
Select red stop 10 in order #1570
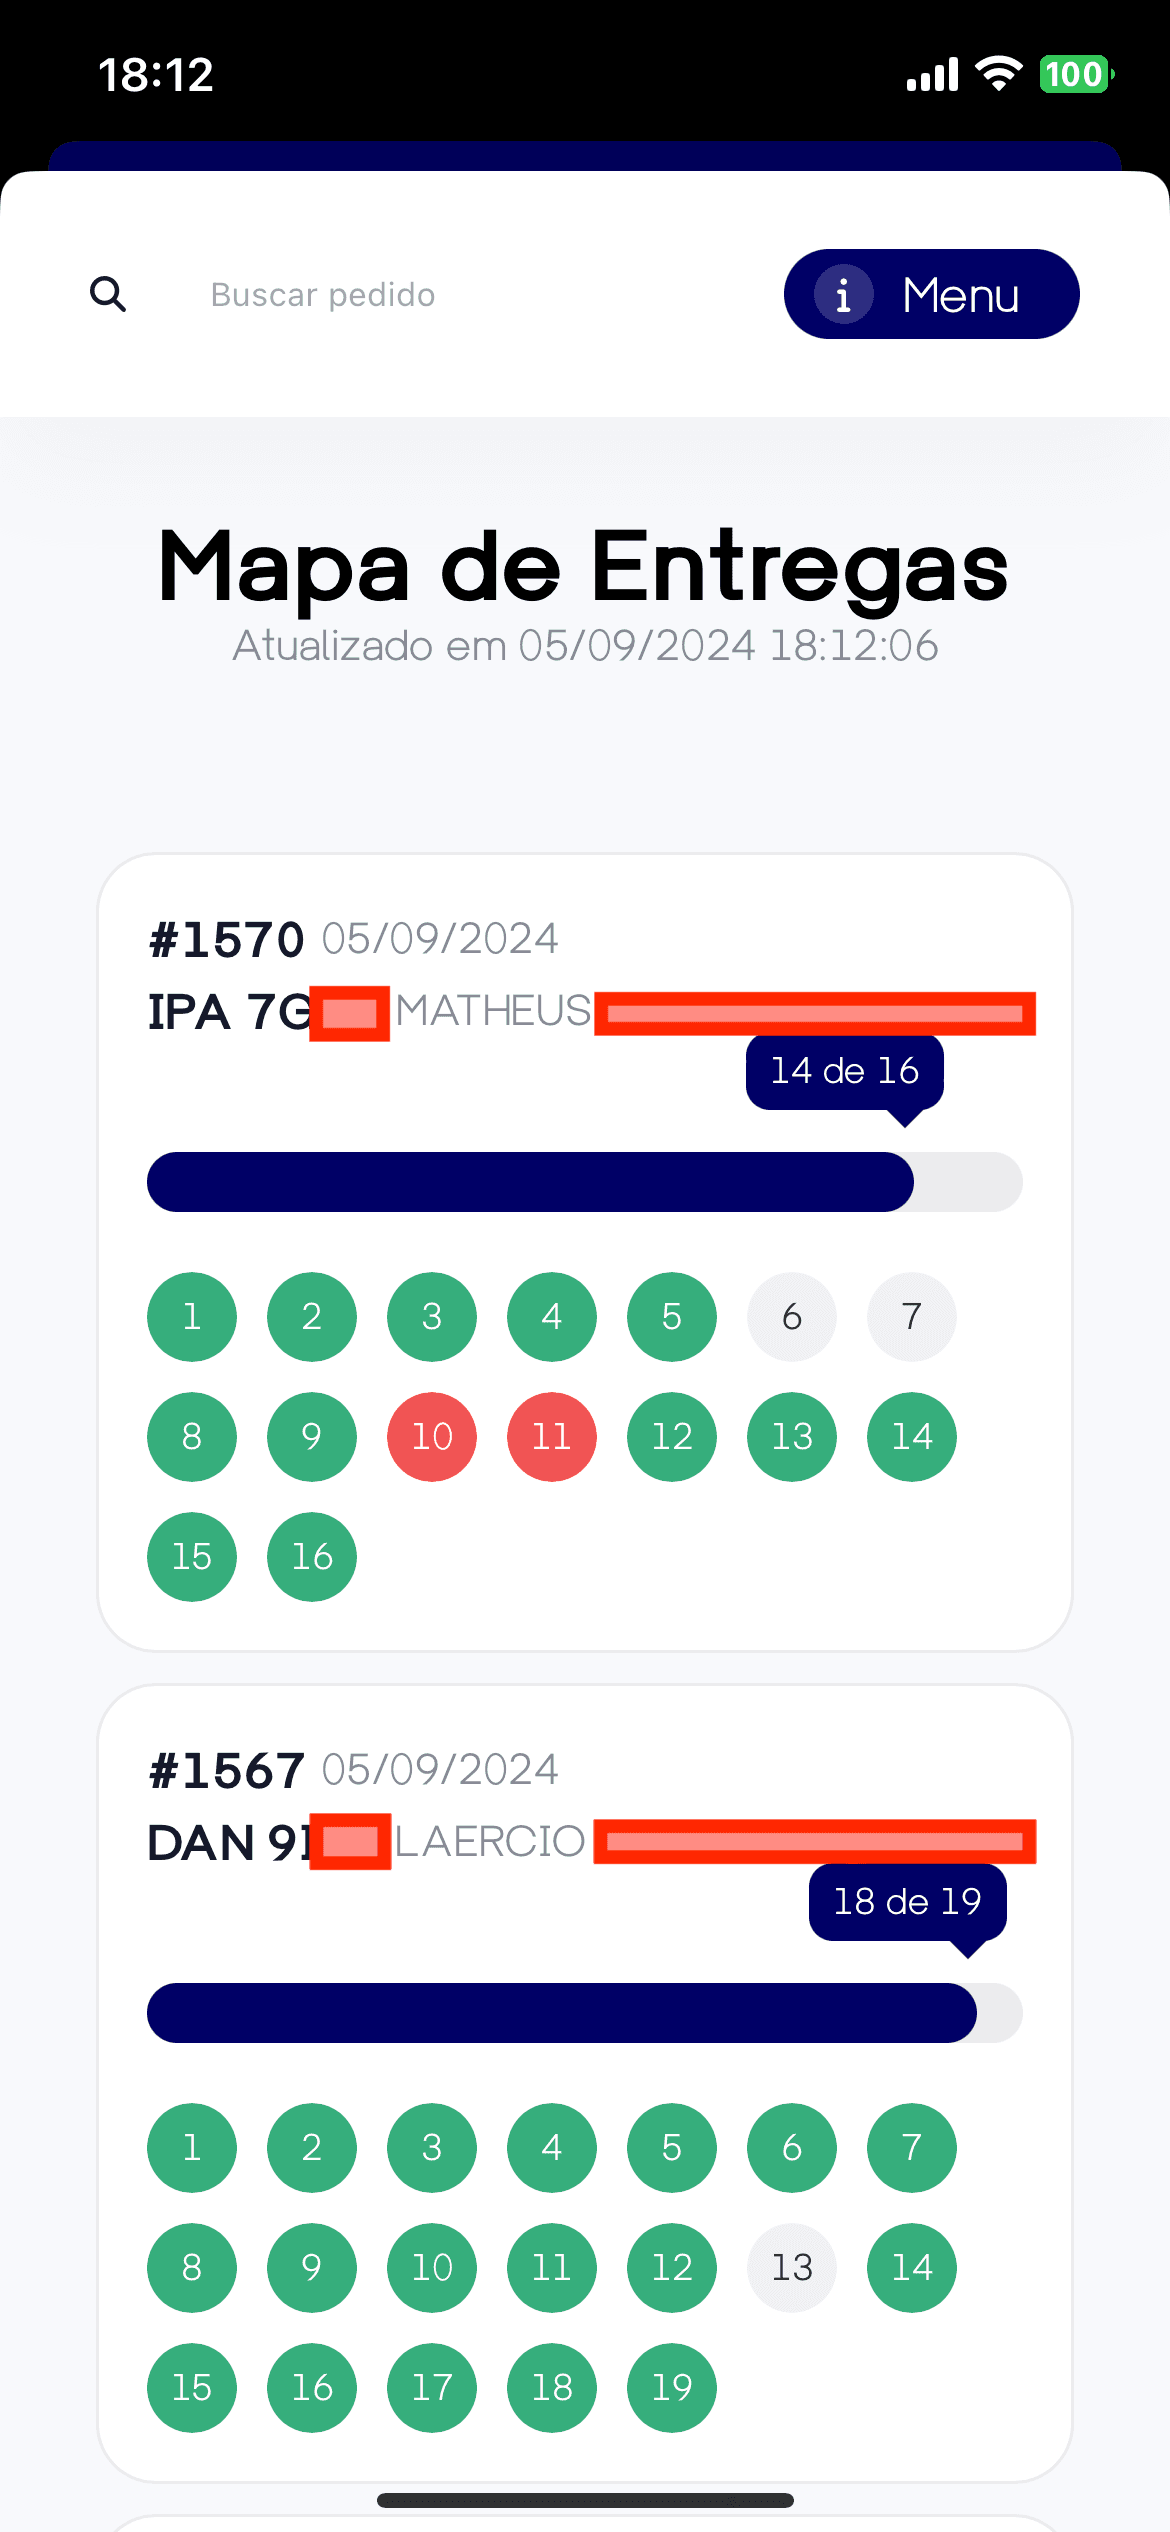tap(432, 1437)
